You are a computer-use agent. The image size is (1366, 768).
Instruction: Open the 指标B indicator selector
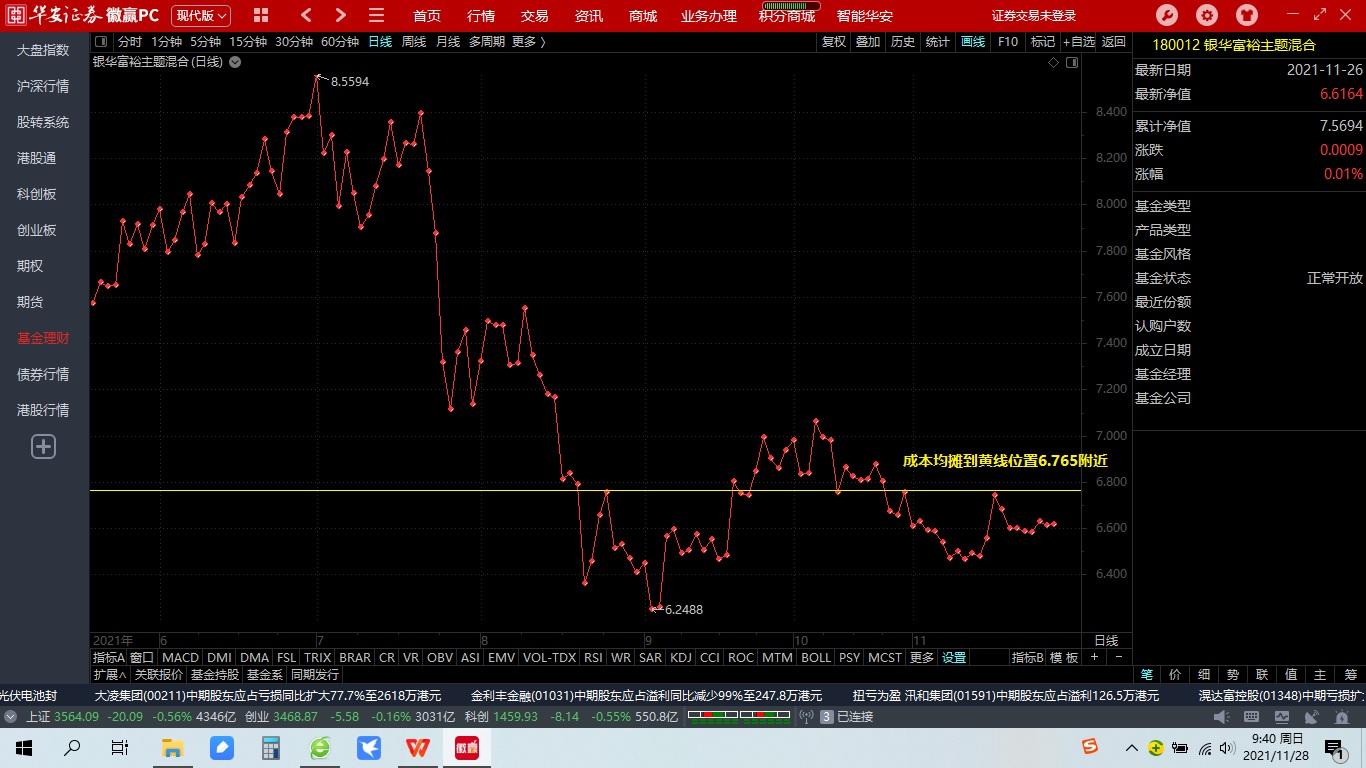coord(1027,657)
